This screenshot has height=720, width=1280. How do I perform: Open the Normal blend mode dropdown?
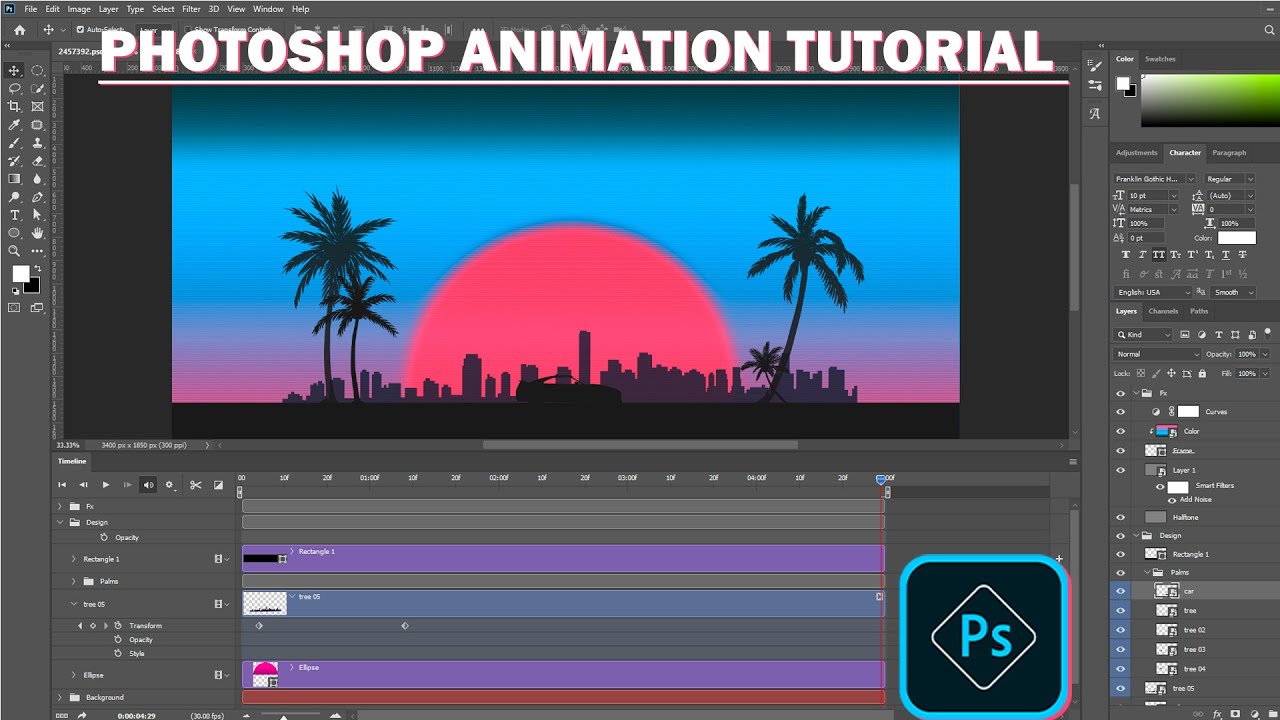coord(1158,355)
